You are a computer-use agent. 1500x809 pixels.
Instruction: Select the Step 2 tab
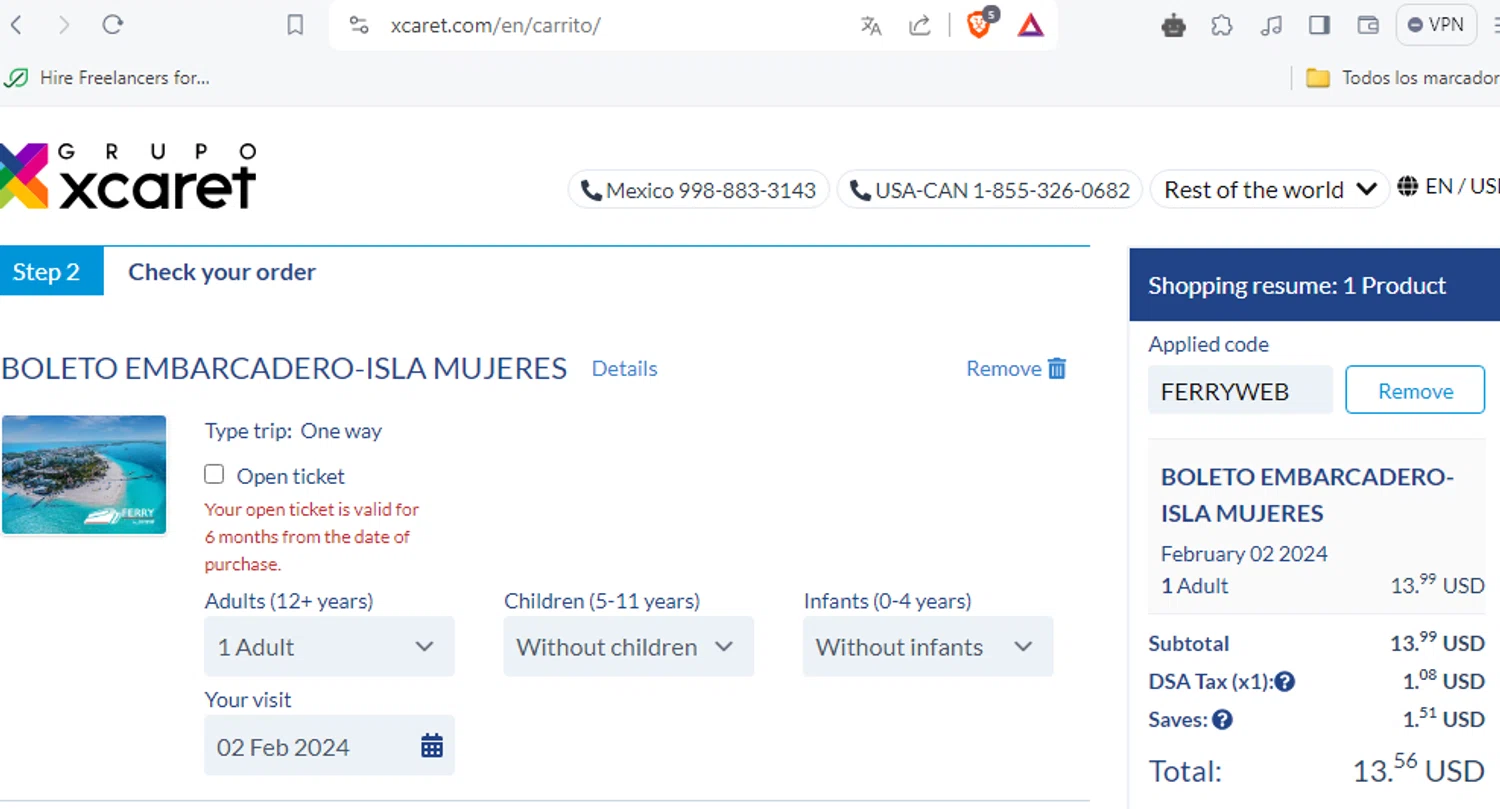point(51,272)
